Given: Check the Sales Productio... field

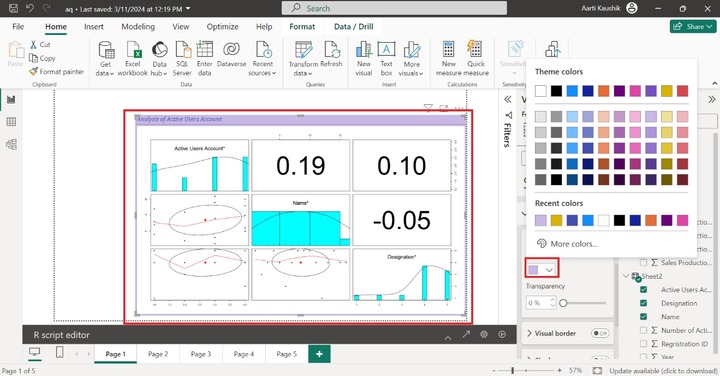Looking at the screenshot, I should (643, 263).
